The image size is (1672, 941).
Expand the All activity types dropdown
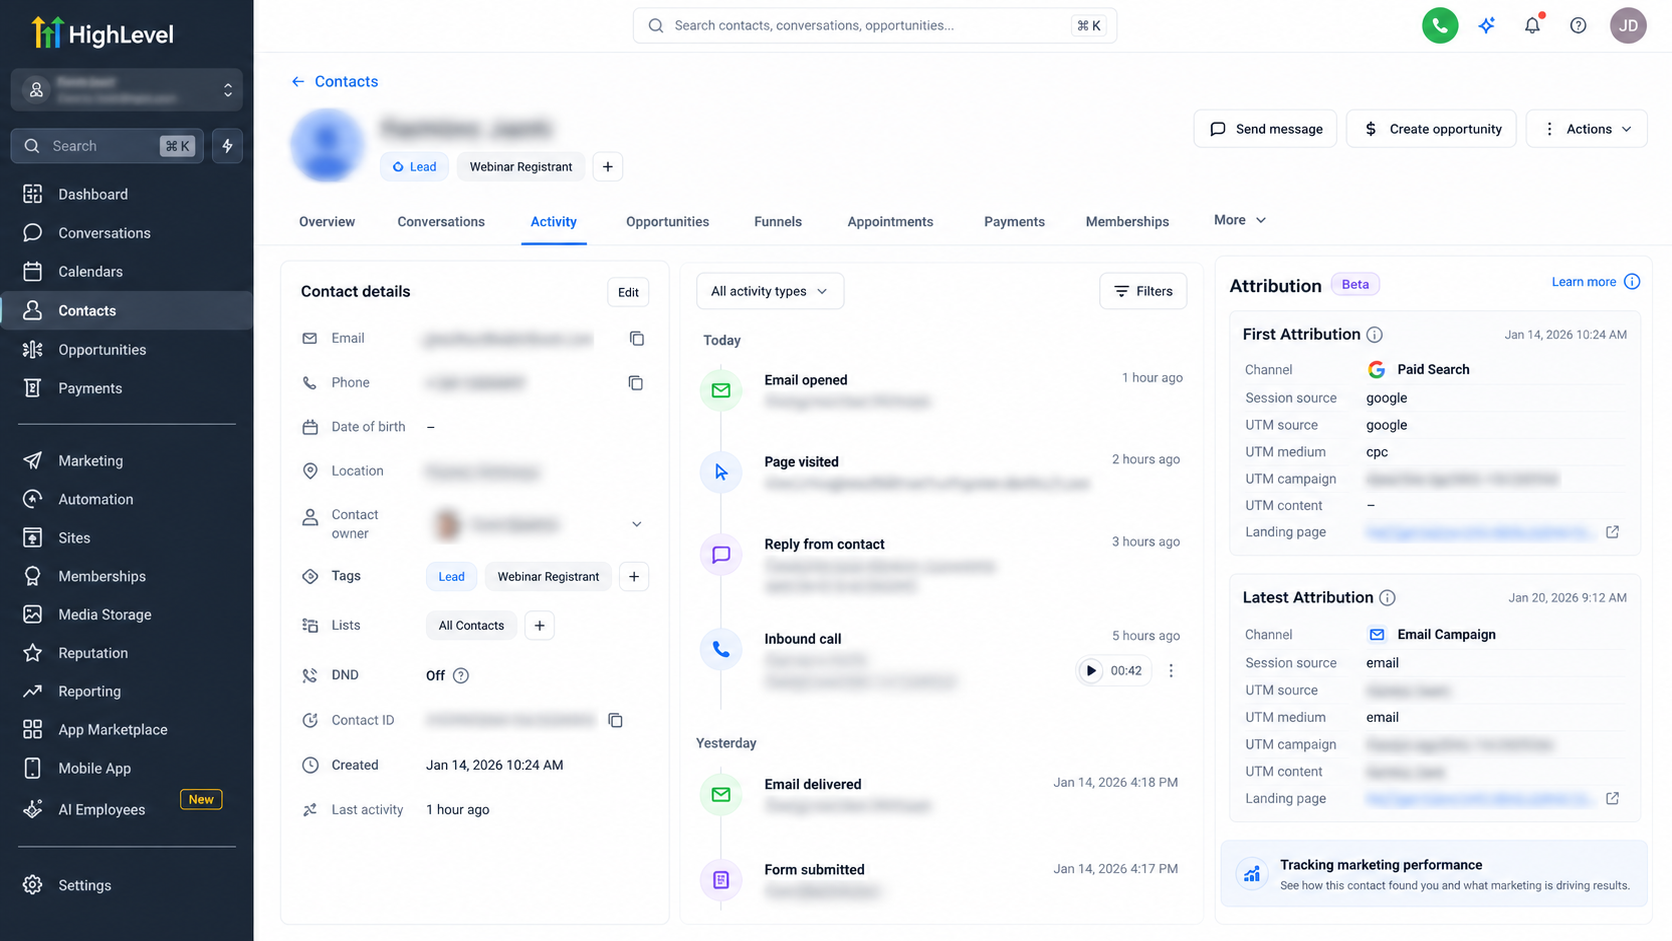click(x=770, y=291)
